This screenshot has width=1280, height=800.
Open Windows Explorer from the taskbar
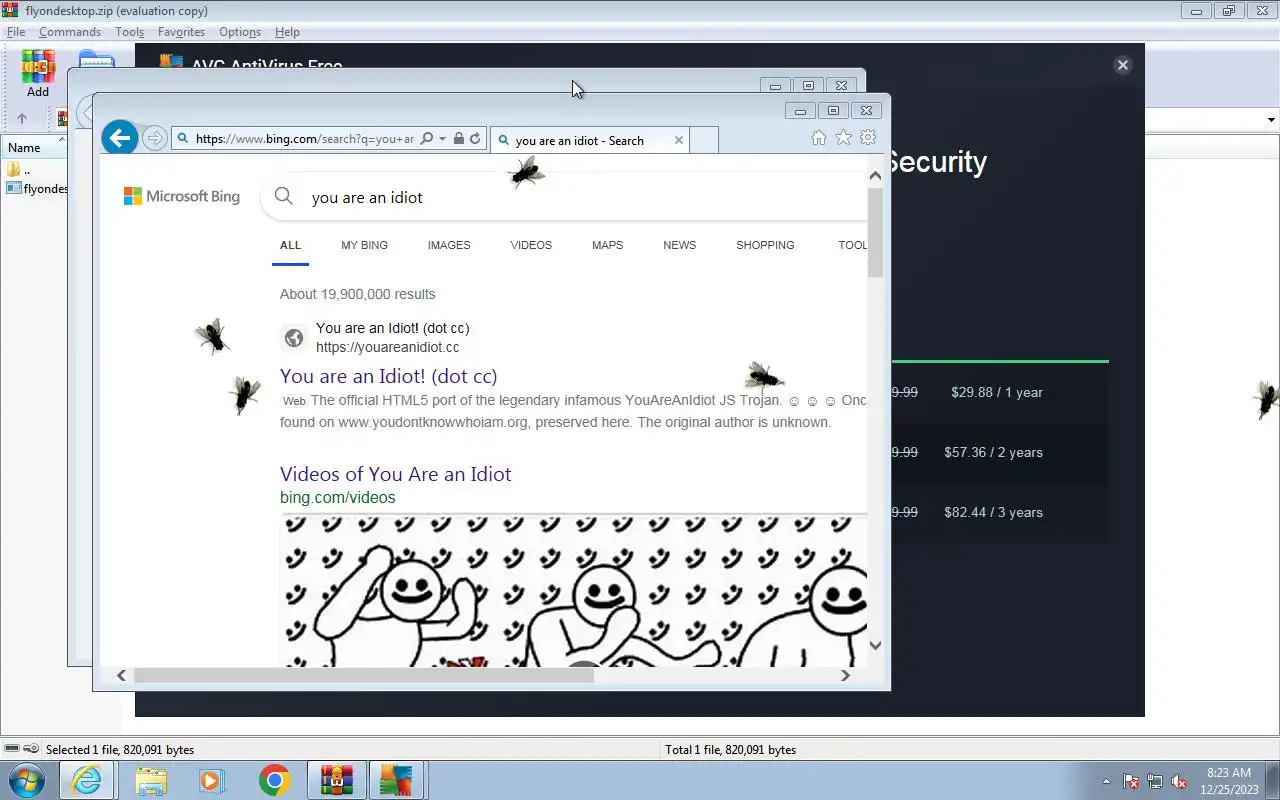click(150, 780)
